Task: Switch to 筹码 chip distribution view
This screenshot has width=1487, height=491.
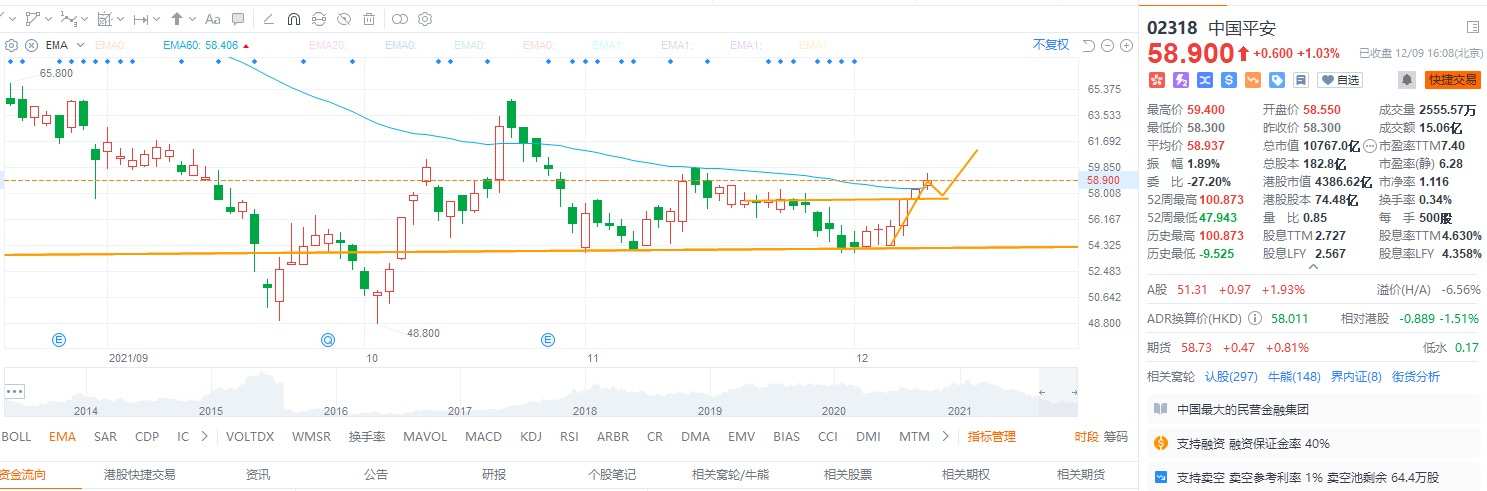Action: (1115, 436)
